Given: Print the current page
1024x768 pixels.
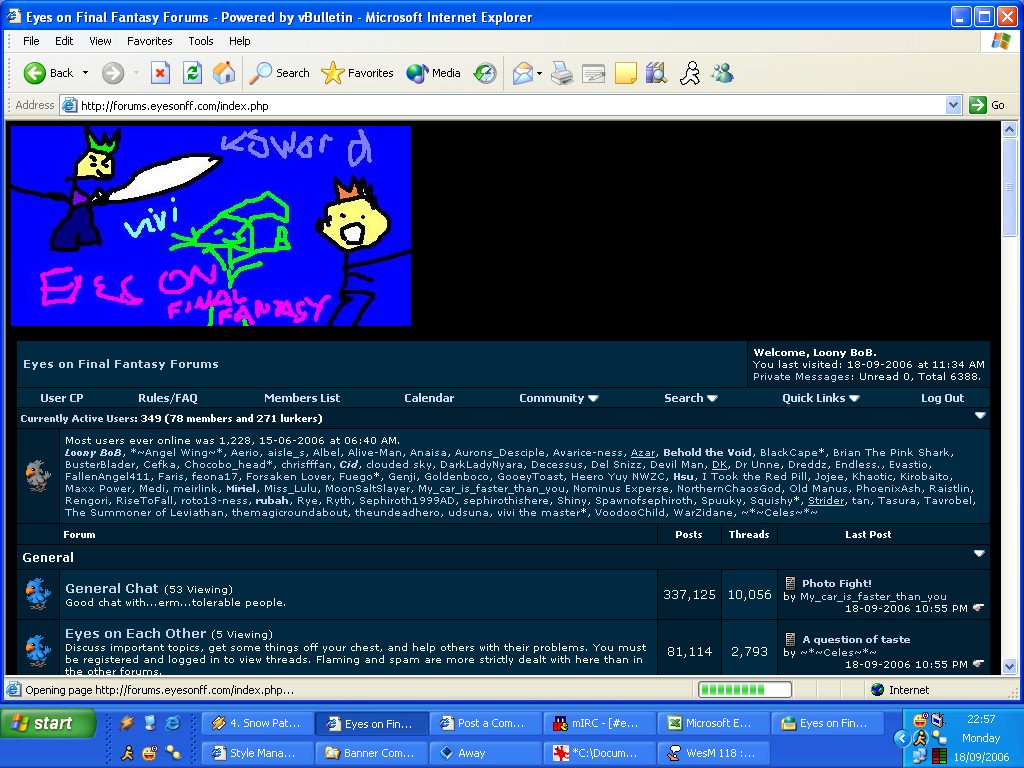Looking at the screenshot, I should [562, 73].
